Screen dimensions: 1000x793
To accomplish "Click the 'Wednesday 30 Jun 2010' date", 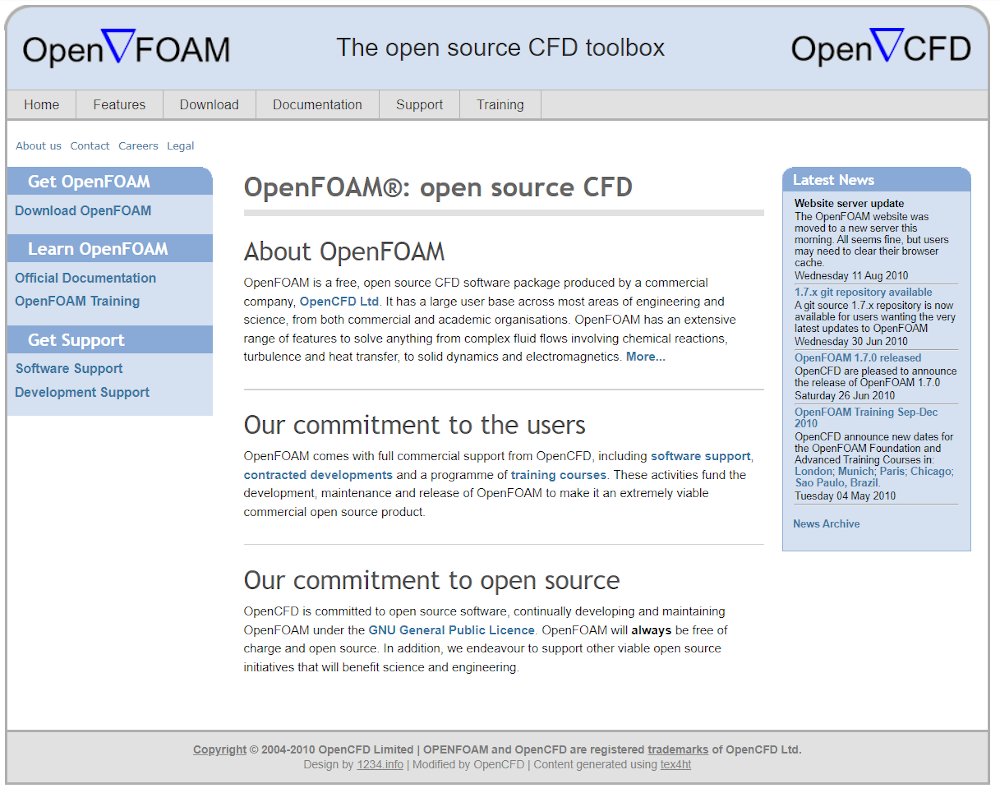I will (x=851, y=341).
